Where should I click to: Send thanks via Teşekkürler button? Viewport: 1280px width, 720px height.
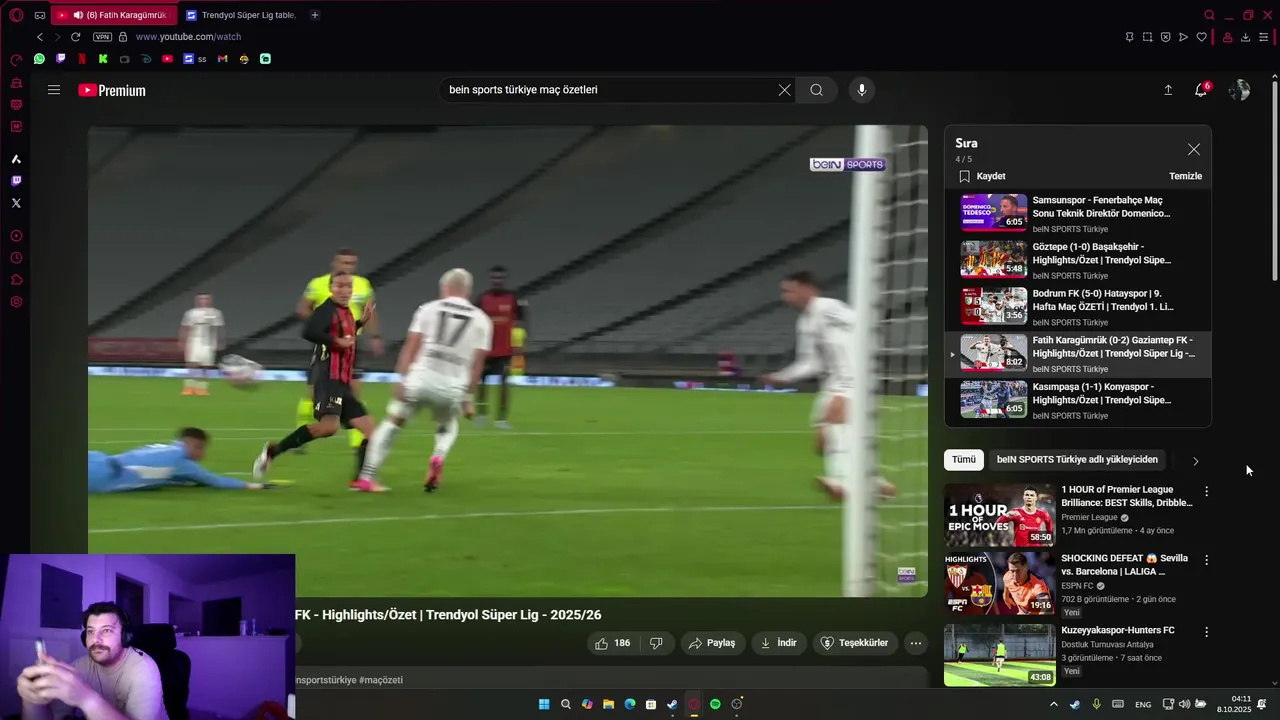click(855, 643)
